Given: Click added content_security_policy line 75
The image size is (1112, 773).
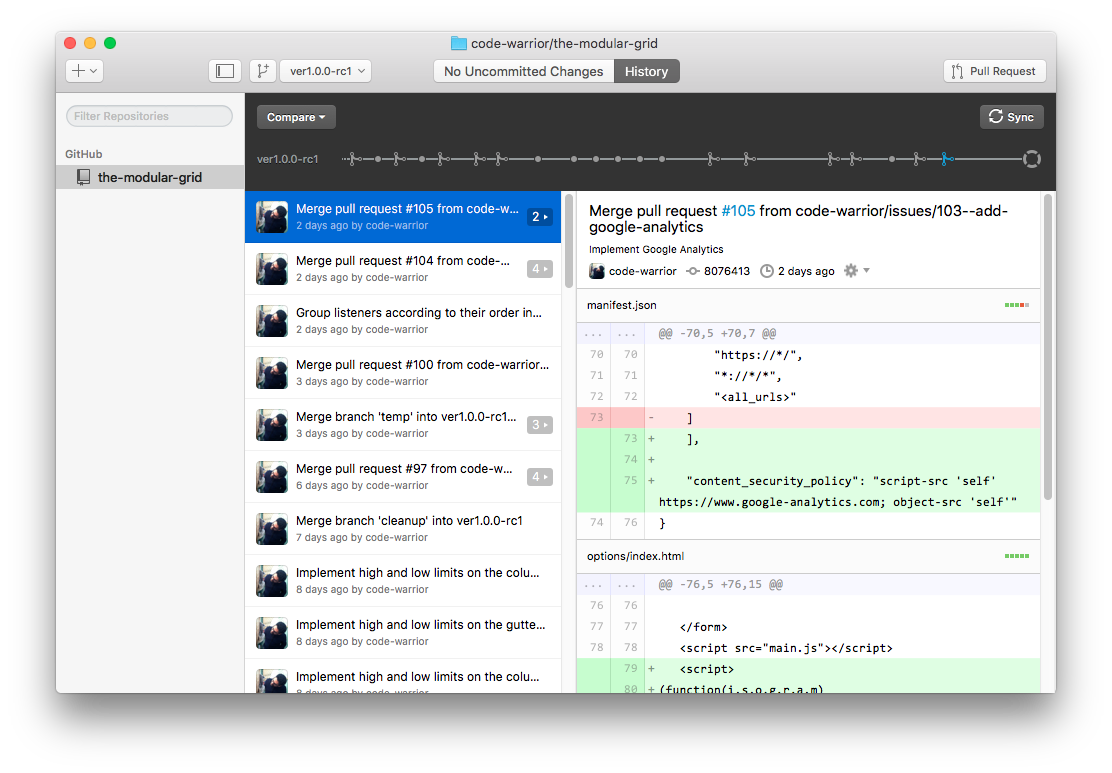Looking at the screenshot, I should tap(808, 491).
